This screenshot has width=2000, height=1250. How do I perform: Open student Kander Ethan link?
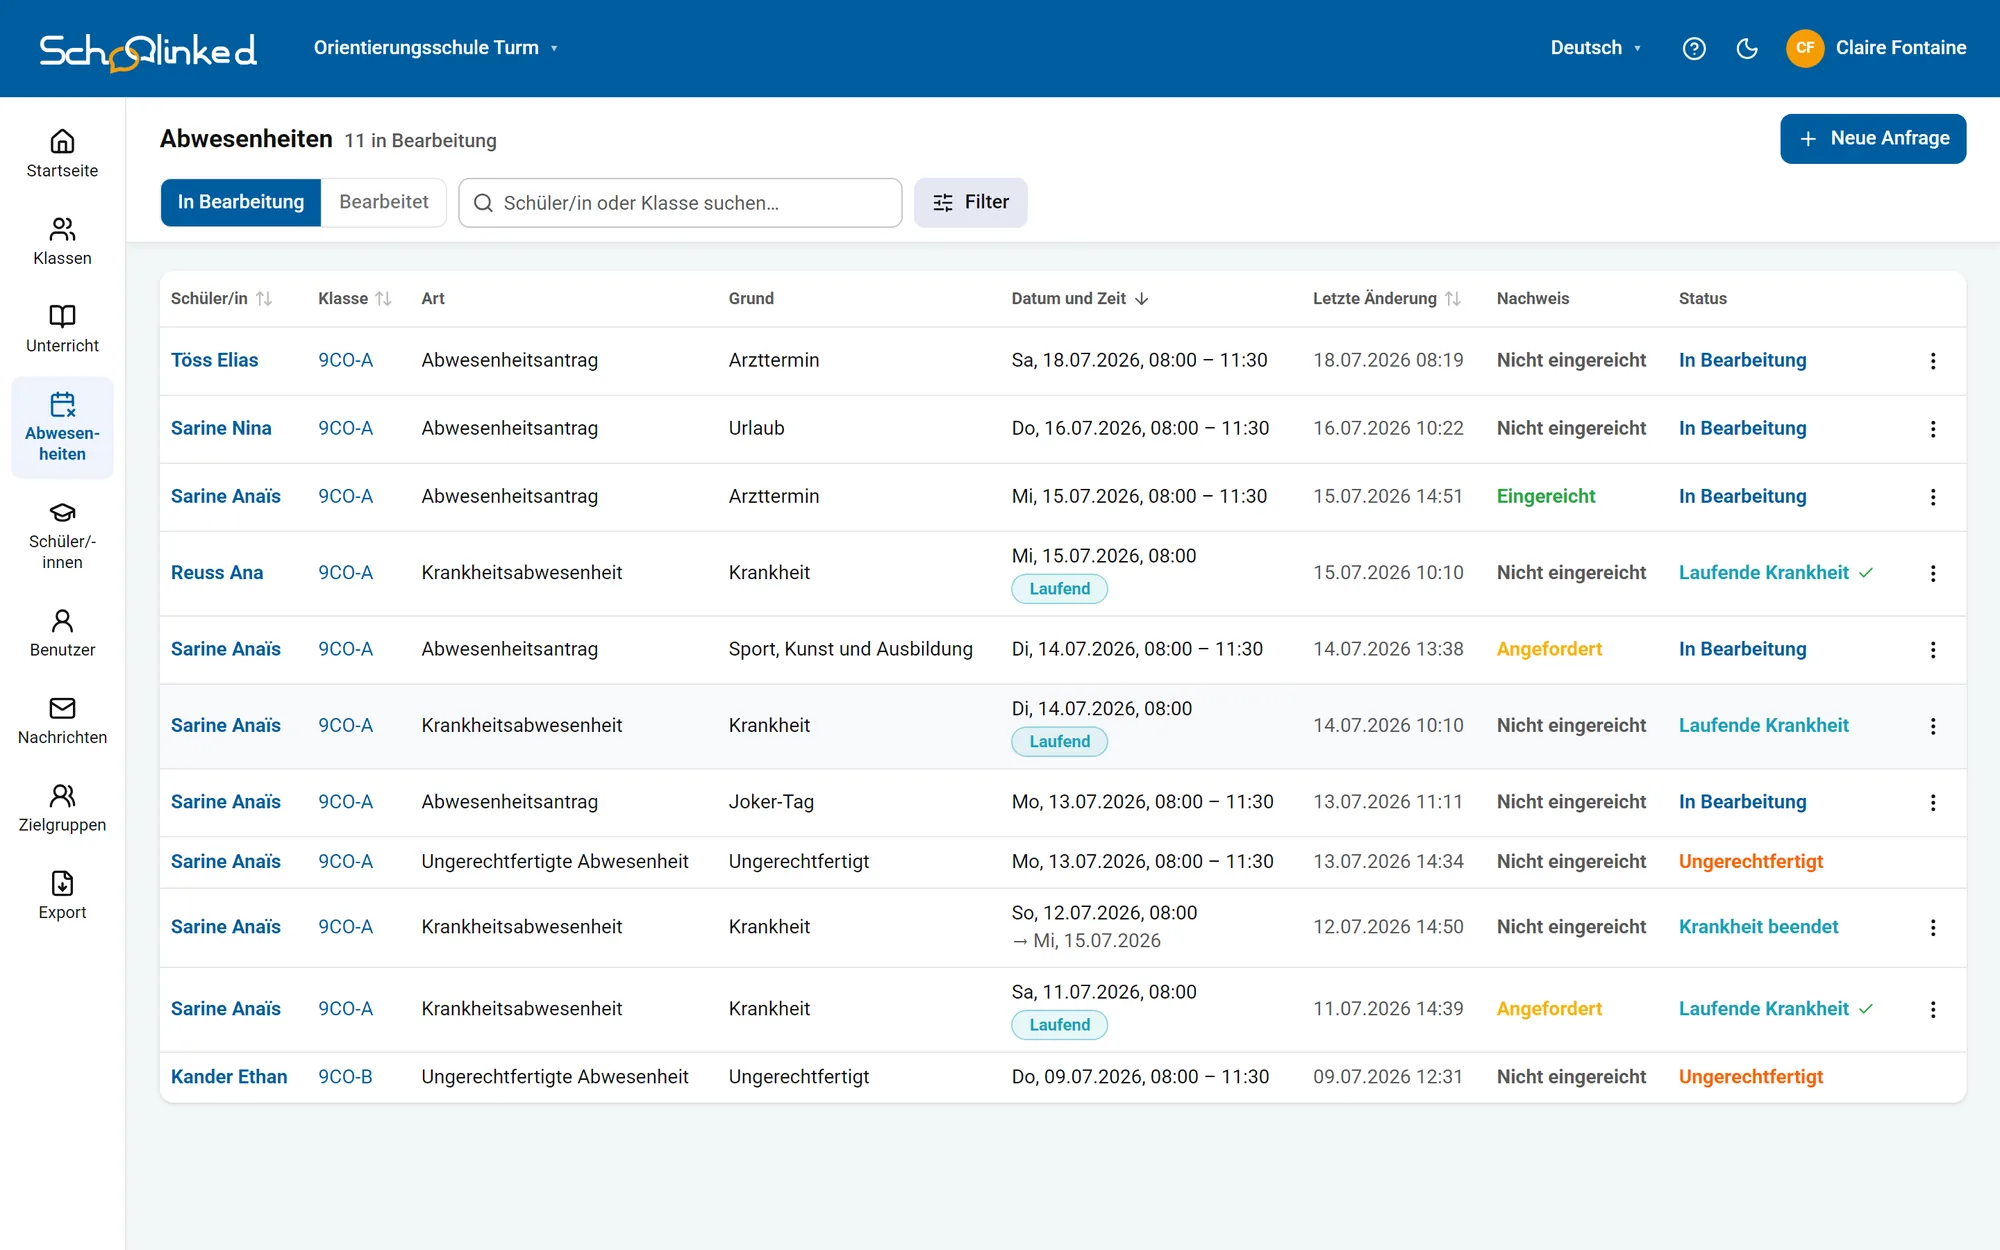[x=229, y=1077]
